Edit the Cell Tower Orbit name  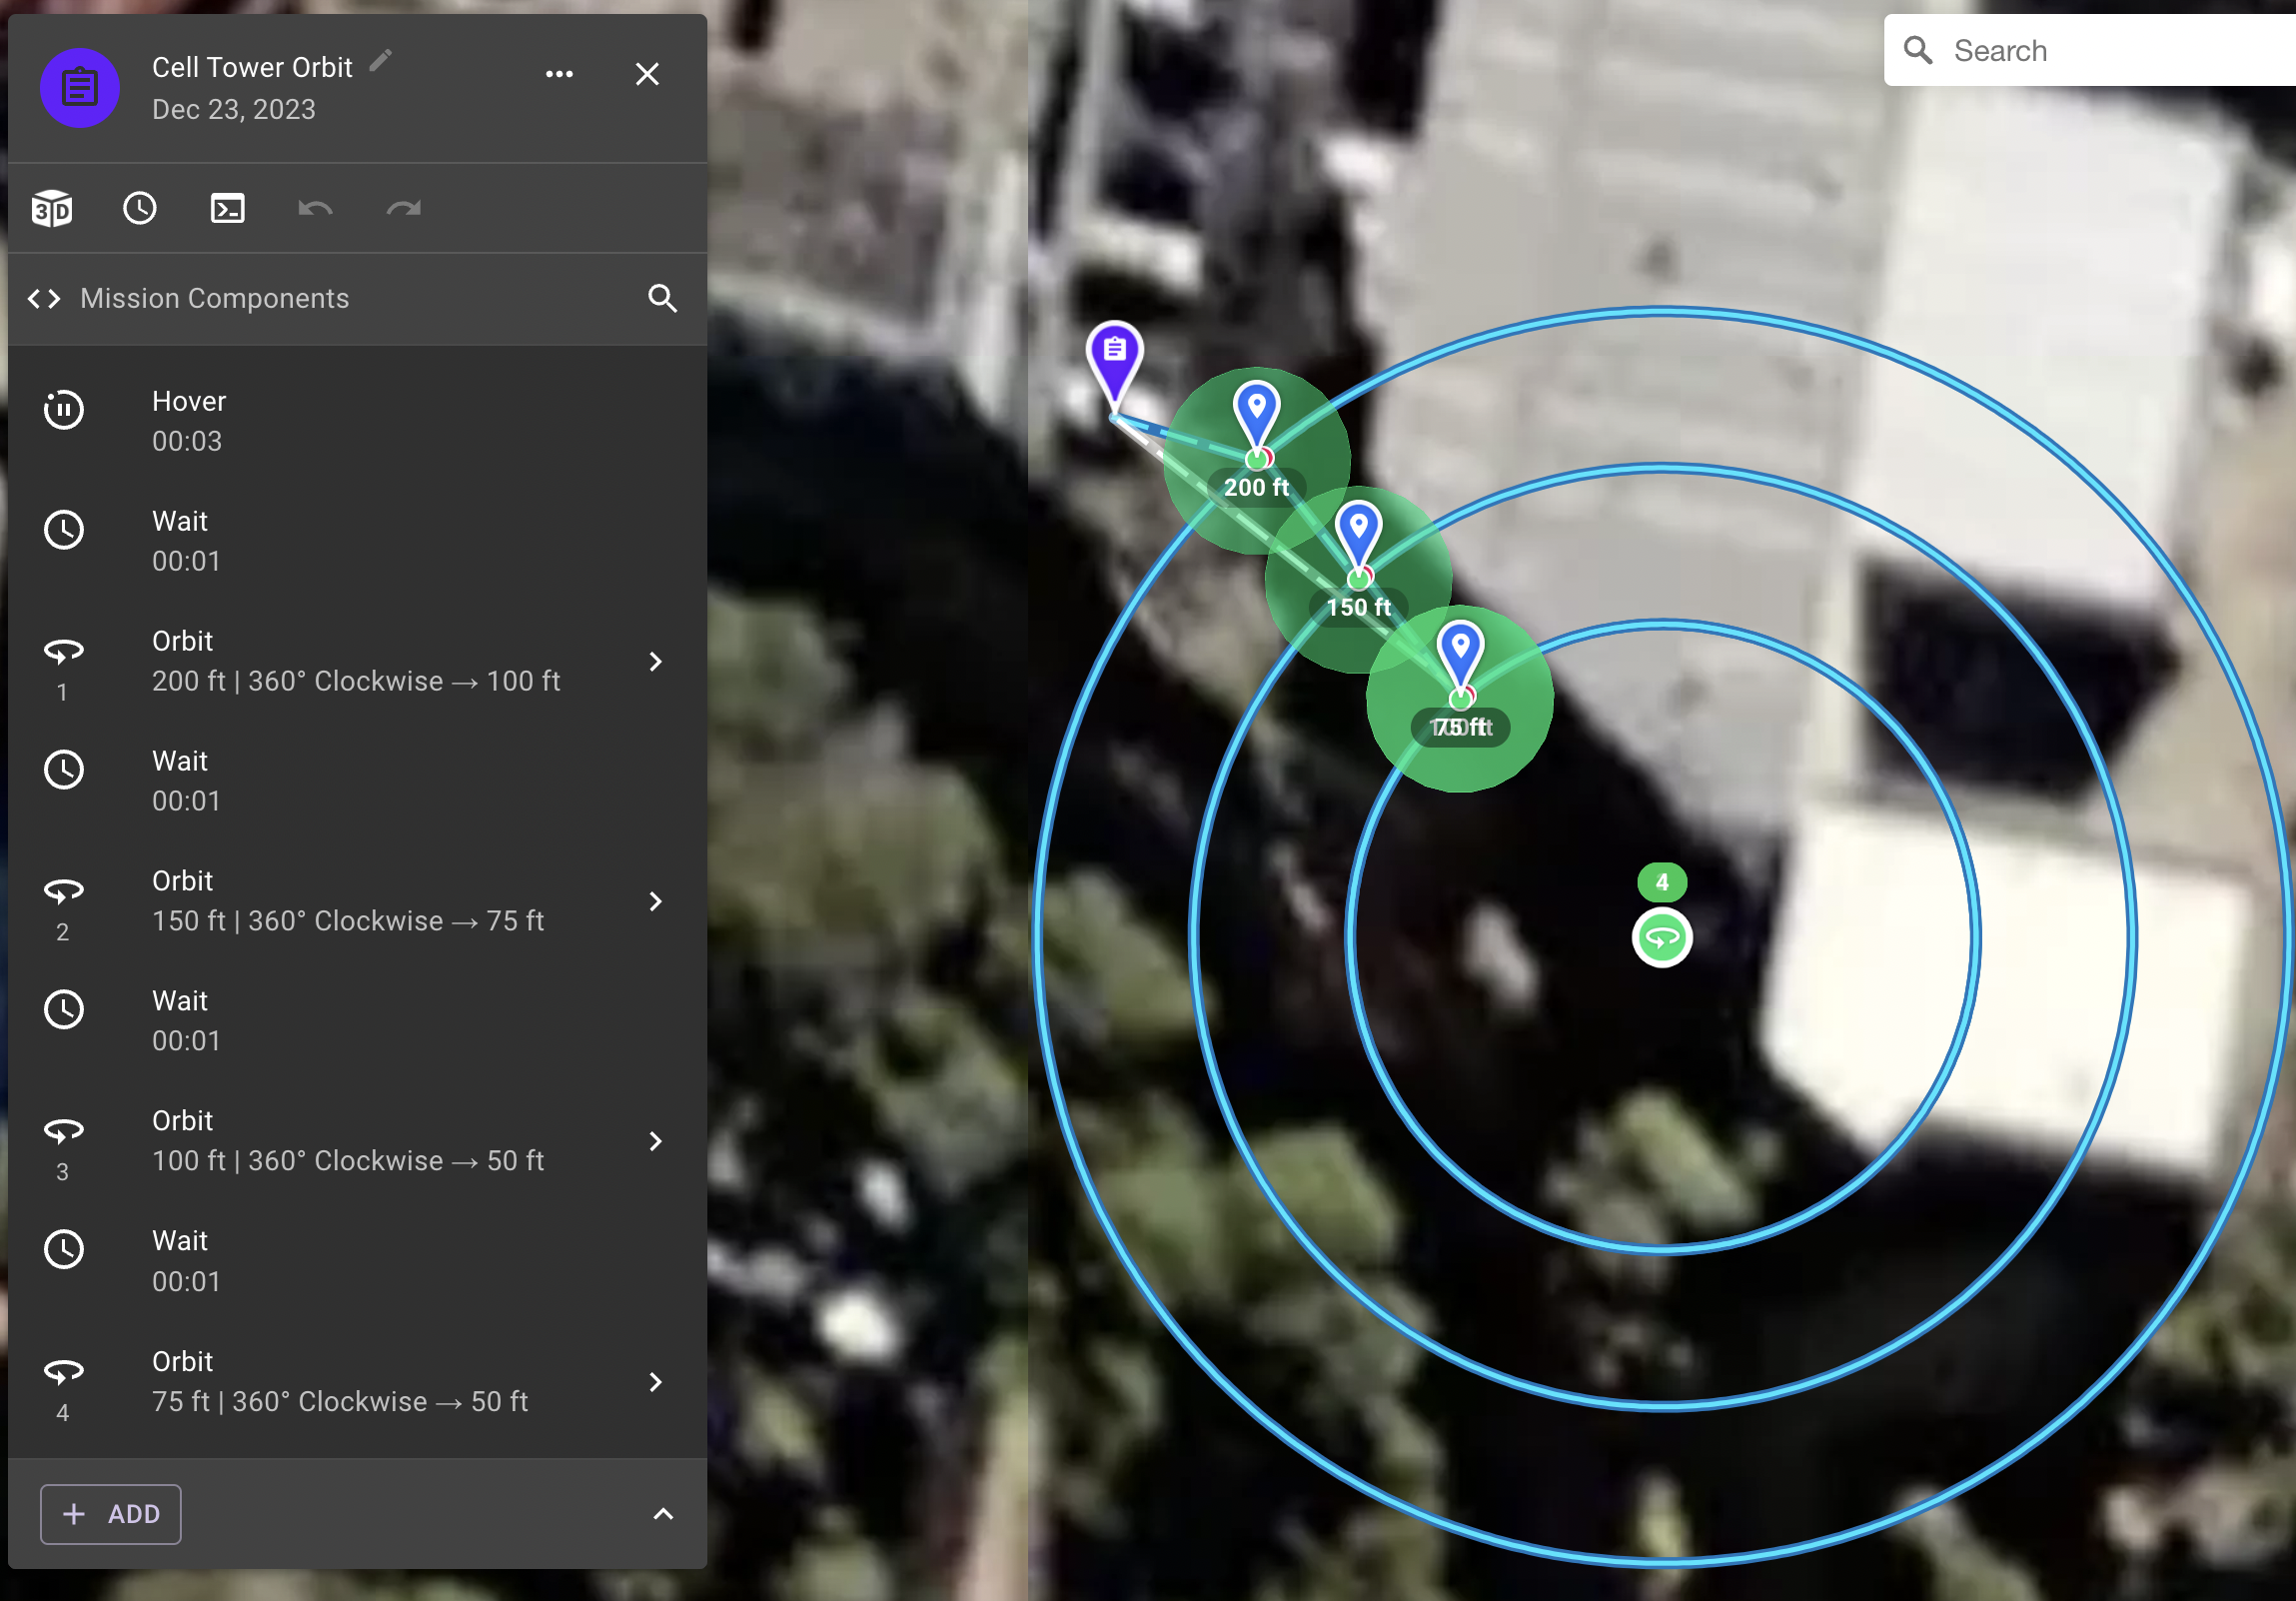coord(381,61)
